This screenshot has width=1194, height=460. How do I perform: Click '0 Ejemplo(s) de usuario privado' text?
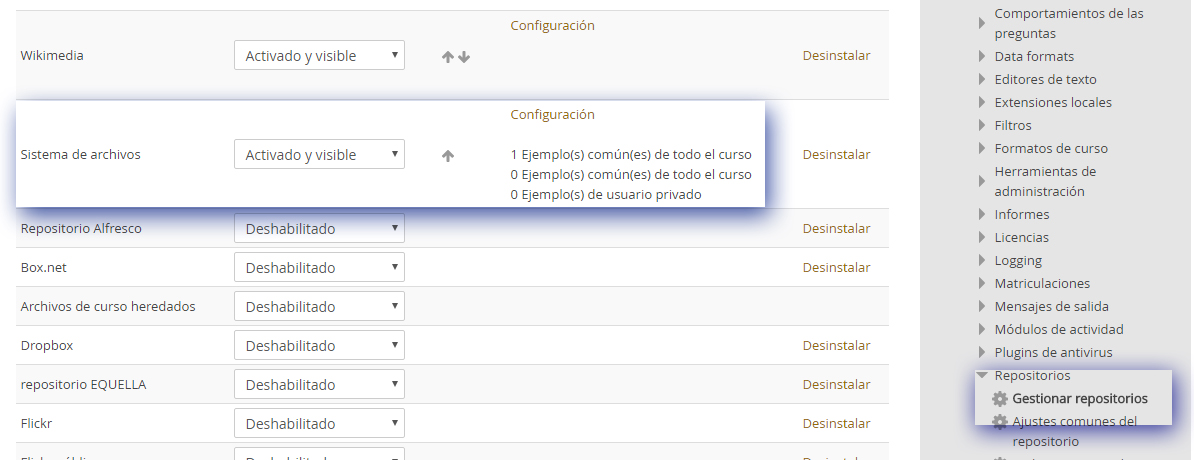[x=605, y=194]
